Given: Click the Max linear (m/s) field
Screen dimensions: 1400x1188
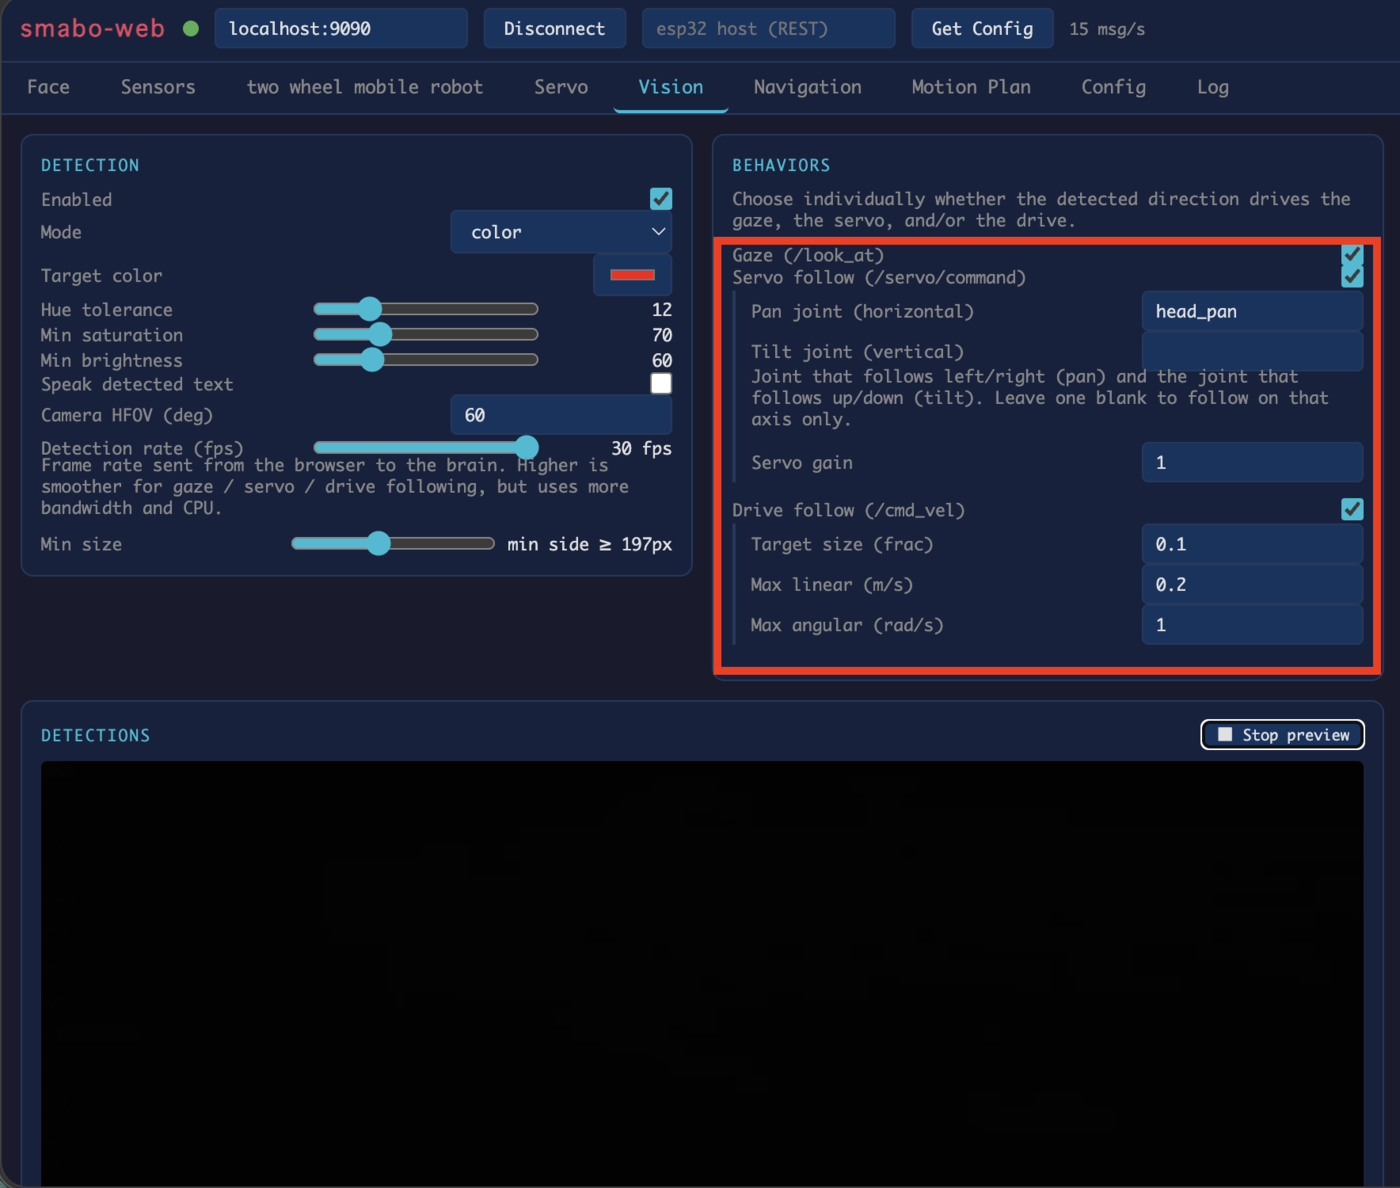Looking at the screenshot, I should tap(1252, 585).
